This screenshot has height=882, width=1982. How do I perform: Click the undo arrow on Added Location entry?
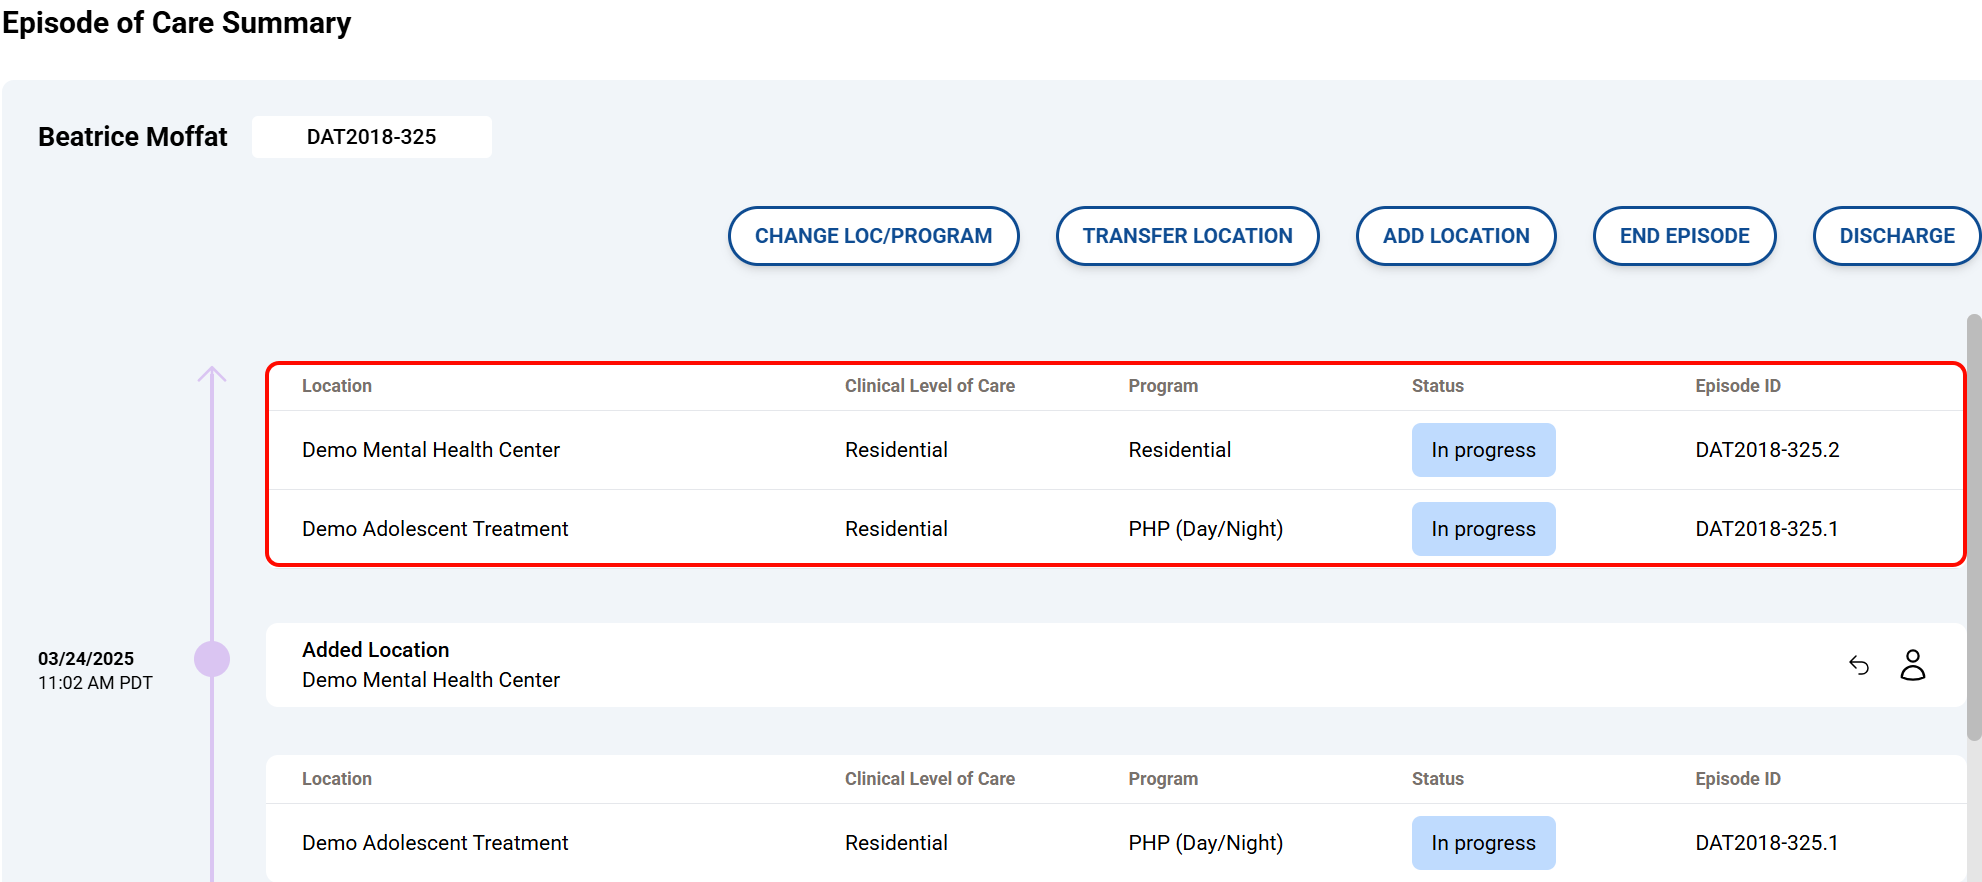(x=1858, y=665)
